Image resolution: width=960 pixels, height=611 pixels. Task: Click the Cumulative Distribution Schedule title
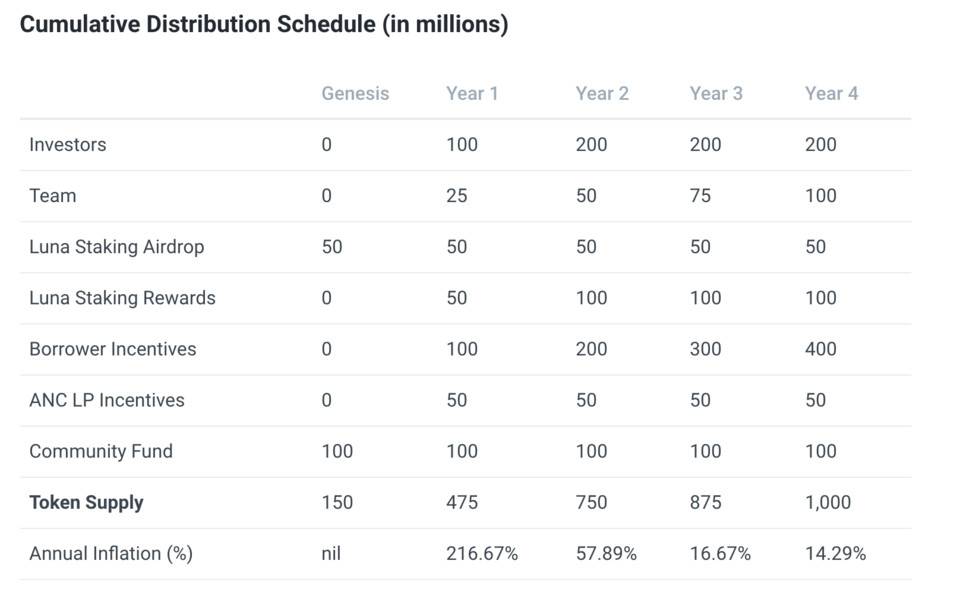264,25
